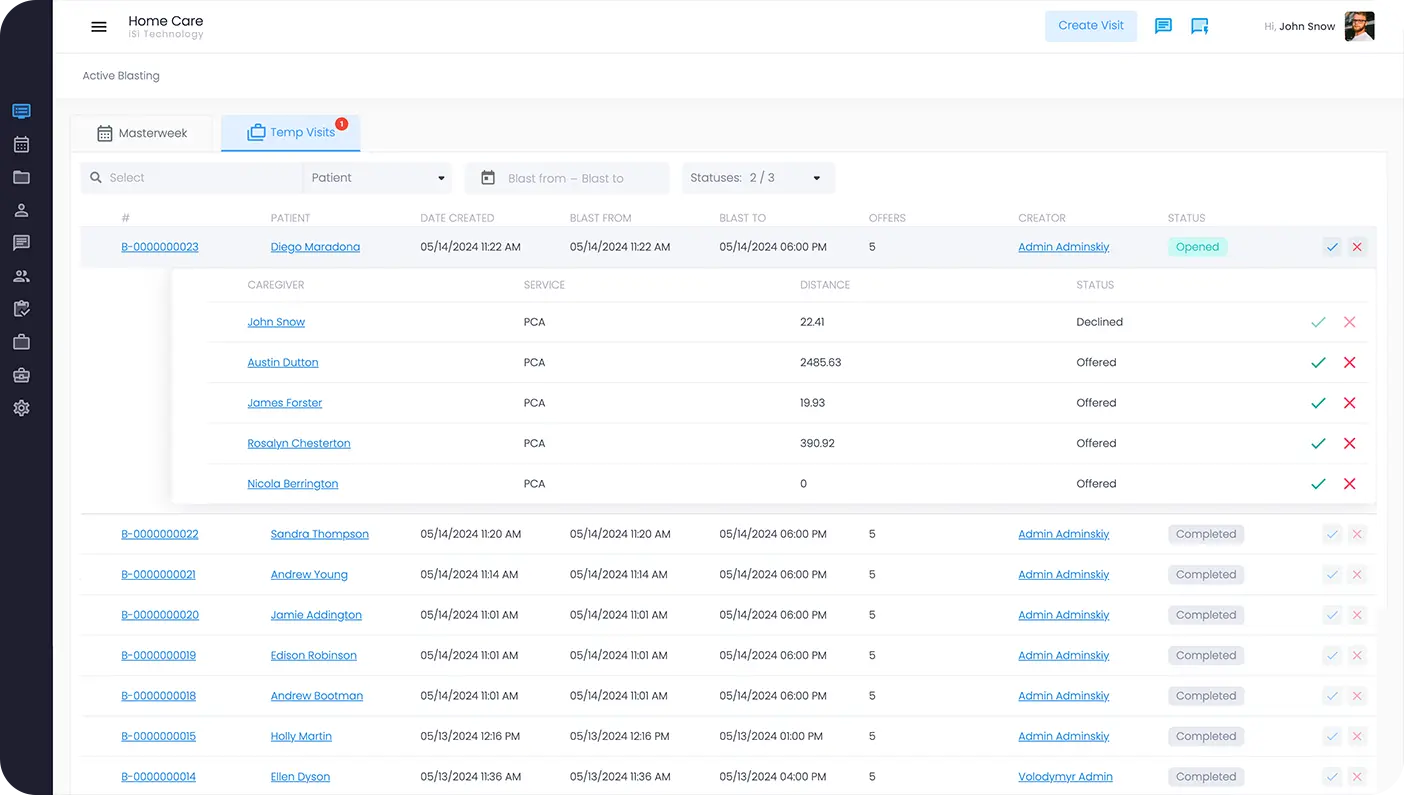Expand the Patient filter dropdown
1404x795 pixels.
pos(378,178)
